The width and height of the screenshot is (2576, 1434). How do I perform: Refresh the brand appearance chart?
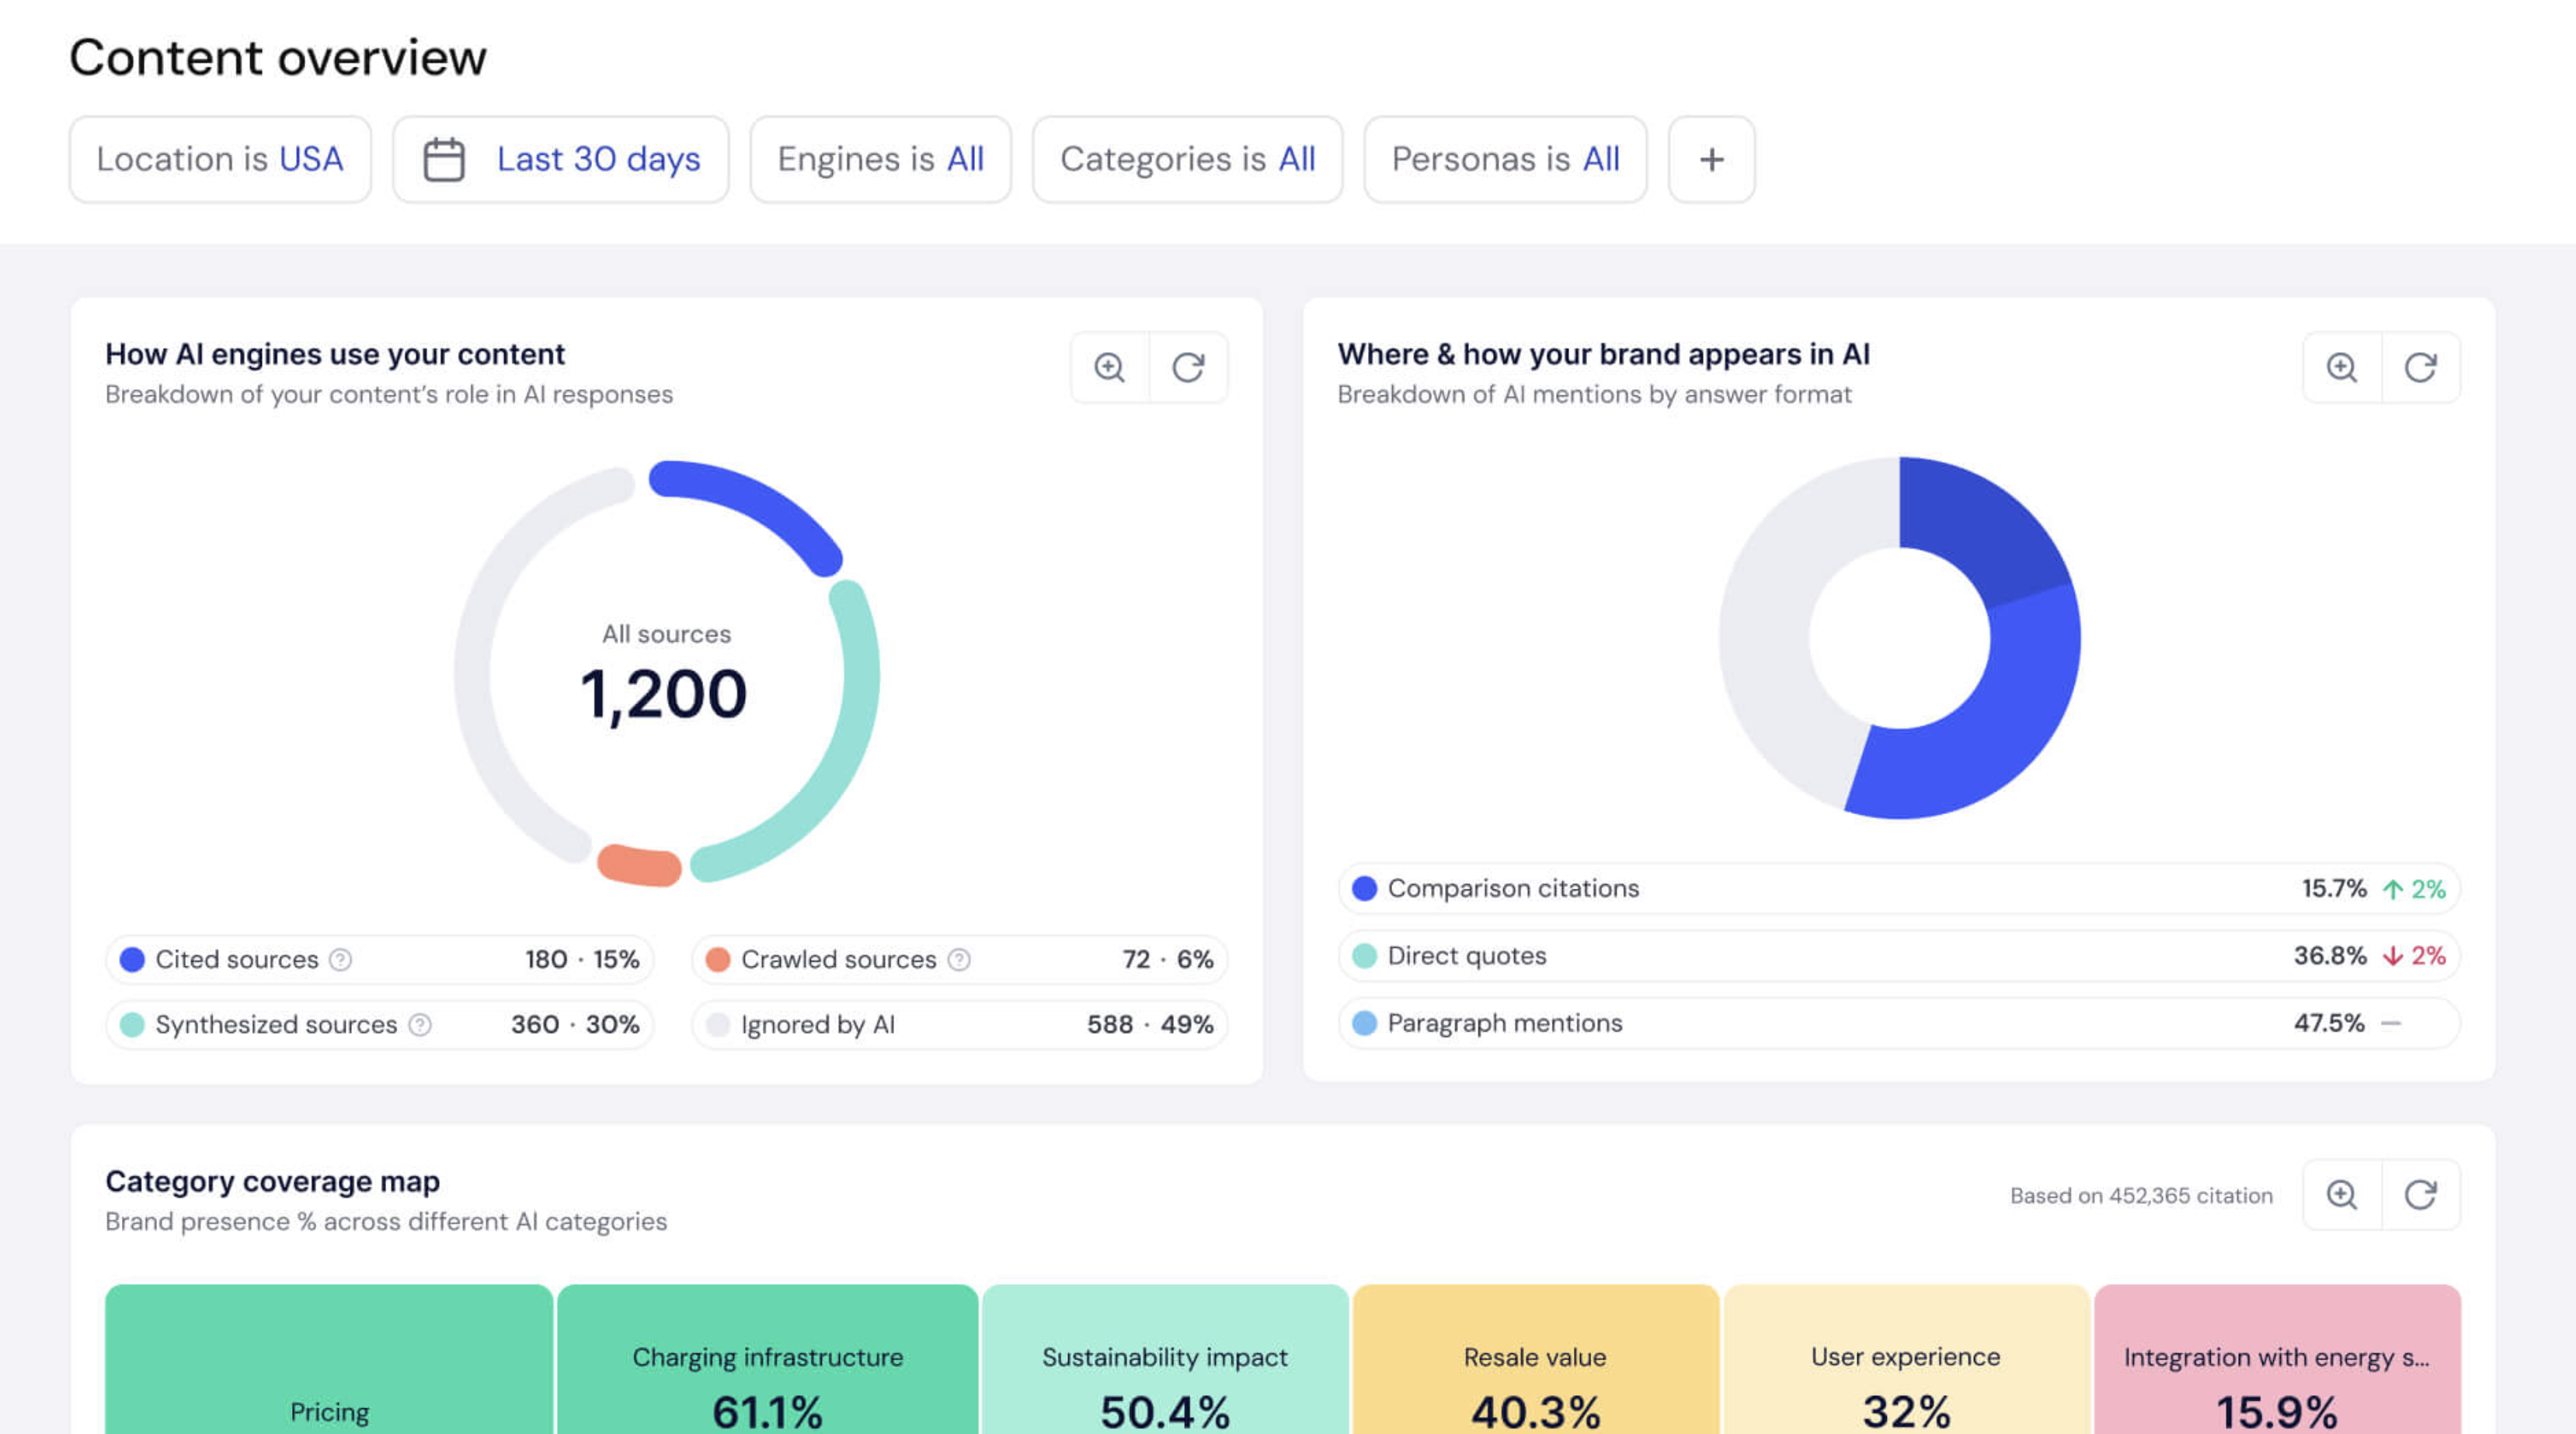(x=2420, y=368)
